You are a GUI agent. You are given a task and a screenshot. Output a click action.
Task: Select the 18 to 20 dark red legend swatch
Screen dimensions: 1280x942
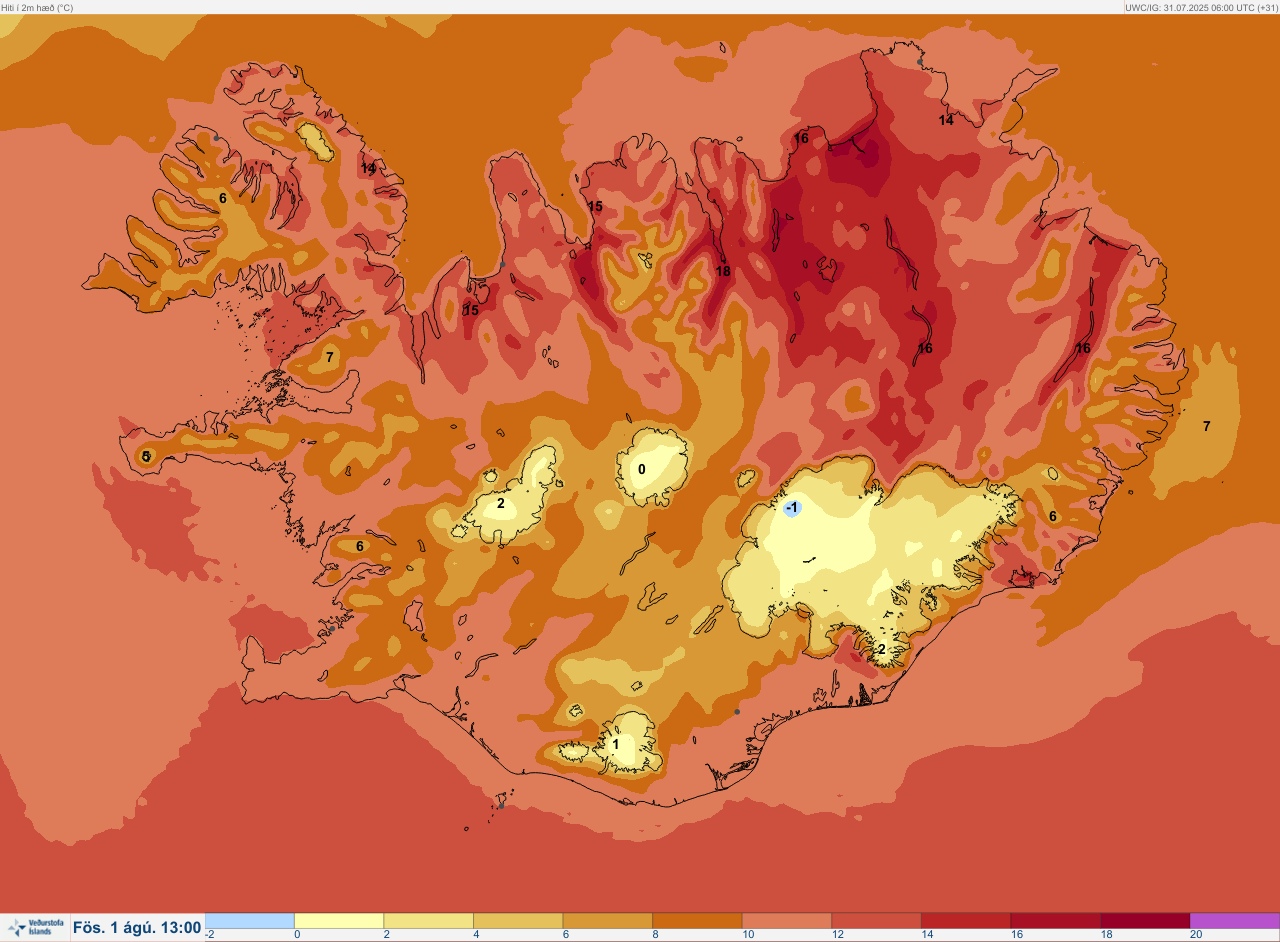point(1145,921)
